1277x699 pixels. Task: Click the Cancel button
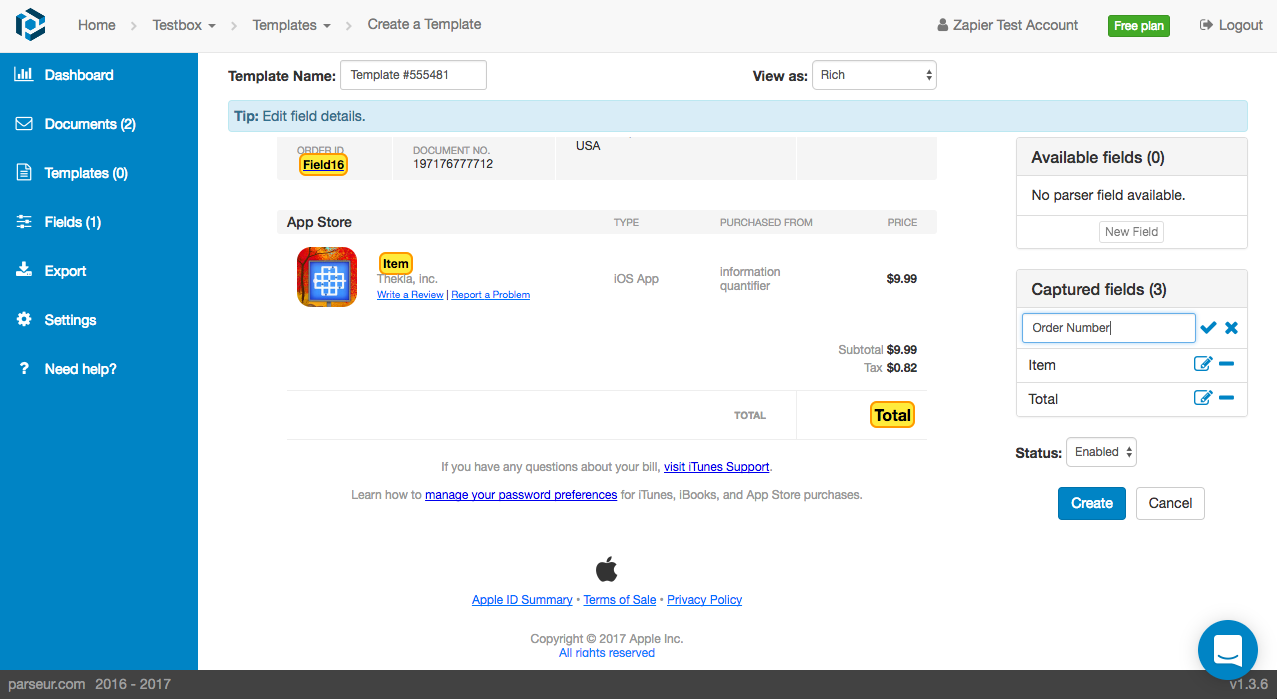tap(1170, 503)
